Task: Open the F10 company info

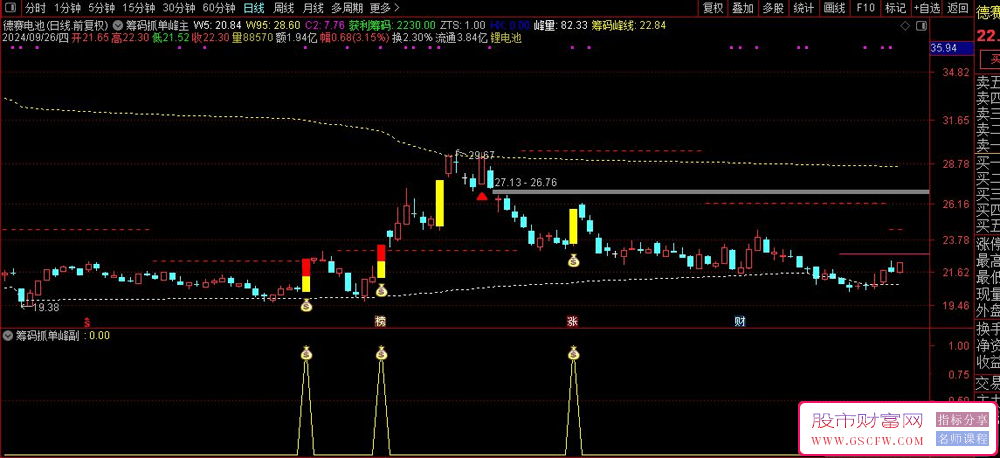Action: pyautogui.click(x=865, y=8)
